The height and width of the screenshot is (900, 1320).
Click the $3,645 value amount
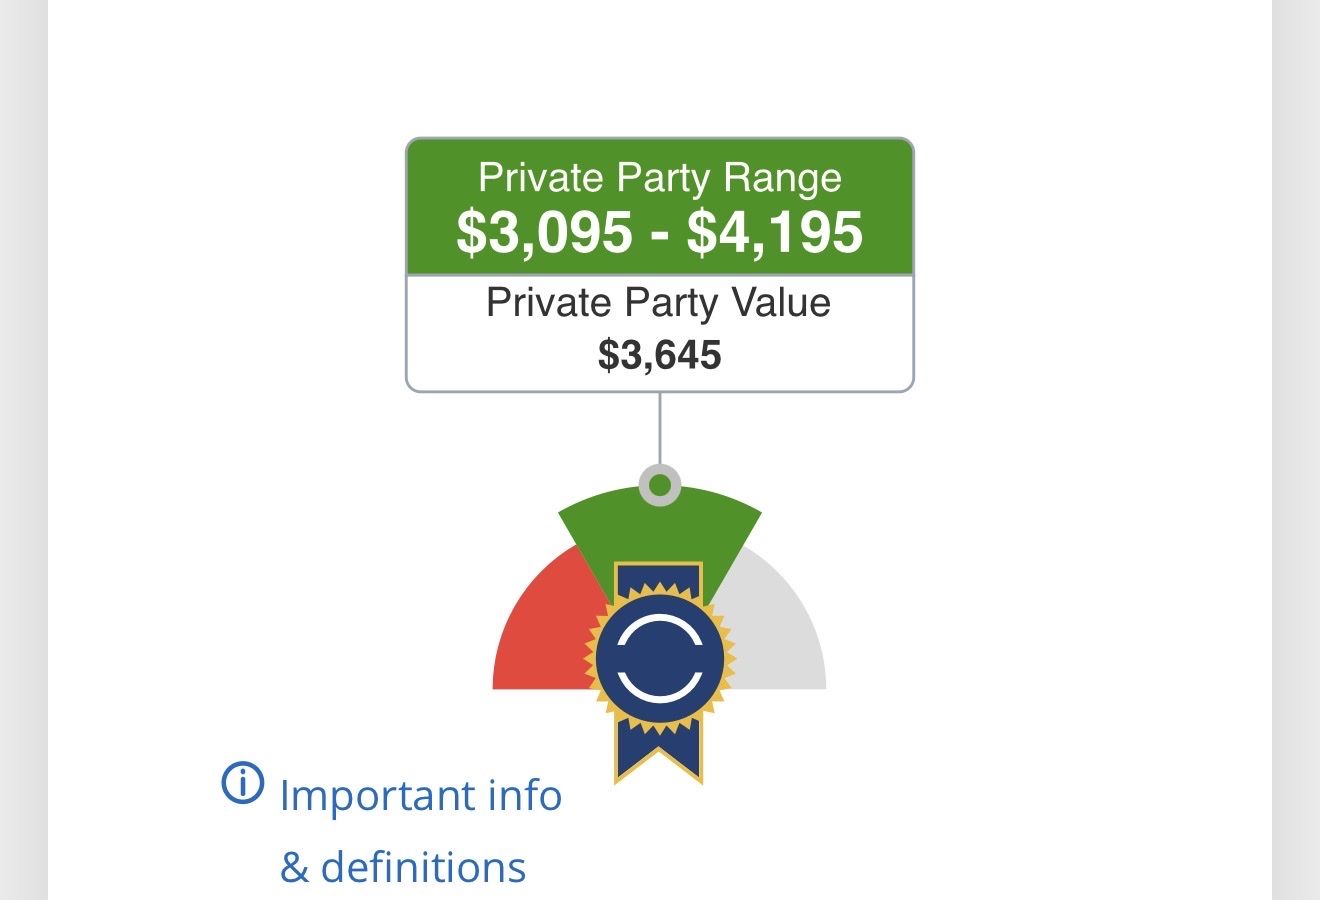pos(660,355)
